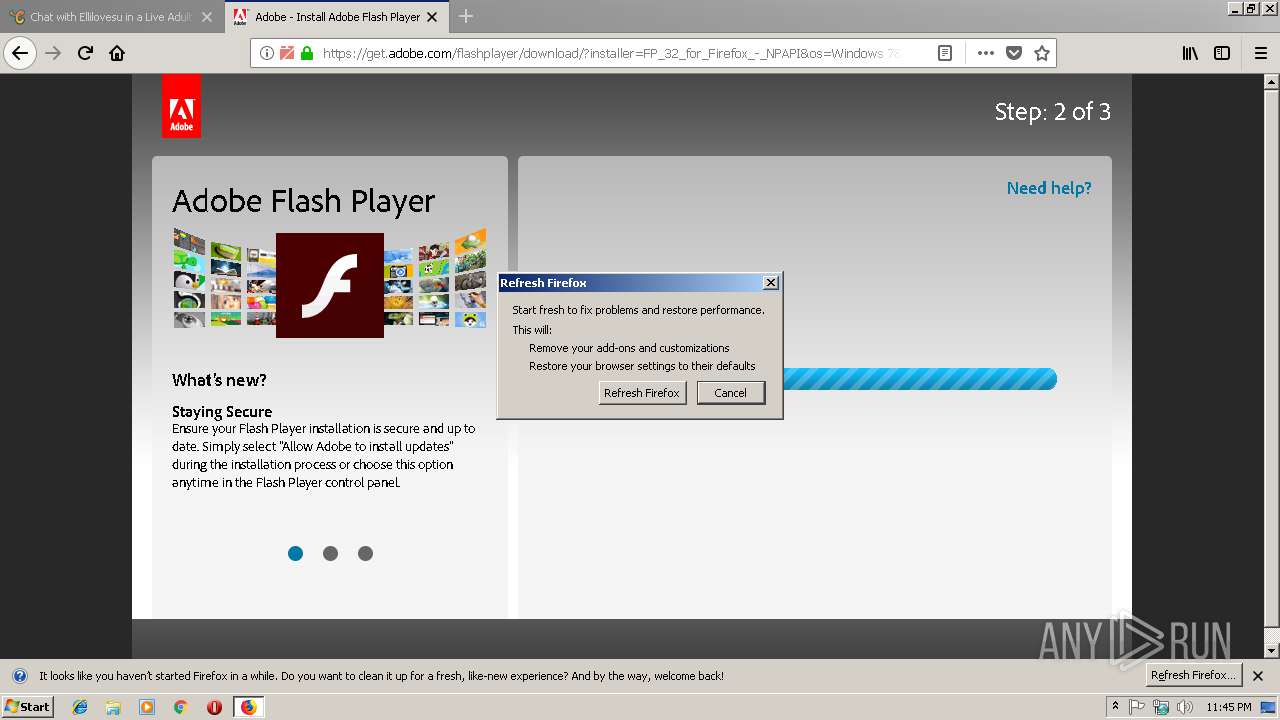The image size is (1280, 720).
Task: Click the Flash Player logo image
Action: (330, 285)
